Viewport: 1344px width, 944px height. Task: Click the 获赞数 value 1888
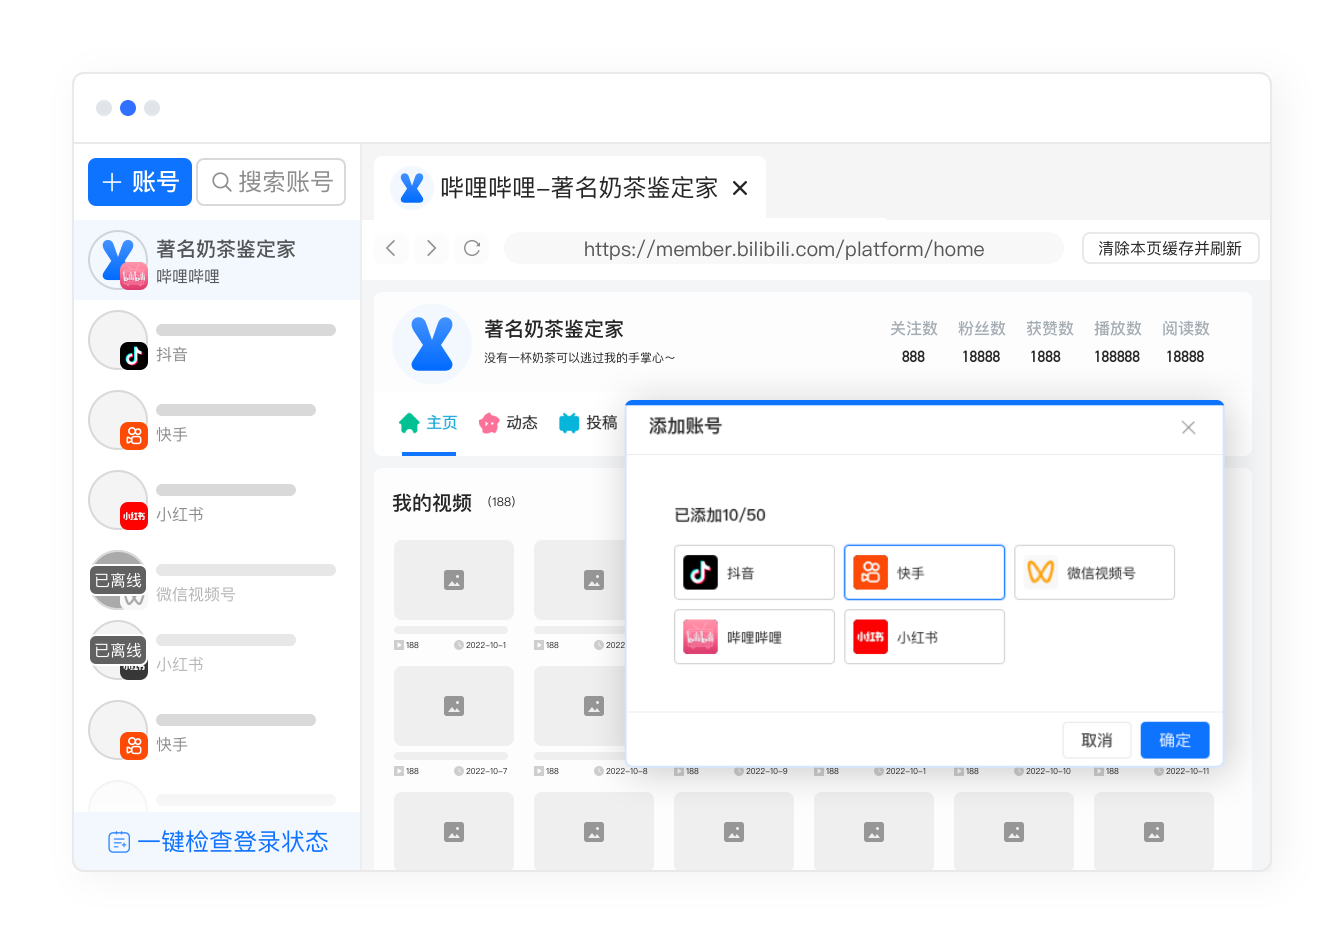1045,357
